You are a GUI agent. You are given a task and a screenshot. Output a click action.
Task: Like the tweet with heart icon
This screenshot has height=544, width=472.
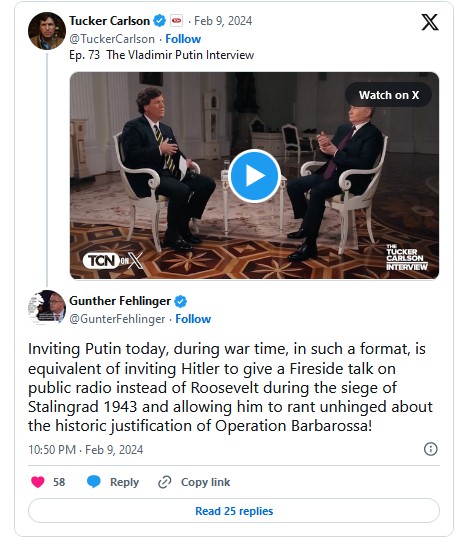(x=38, y=482)
